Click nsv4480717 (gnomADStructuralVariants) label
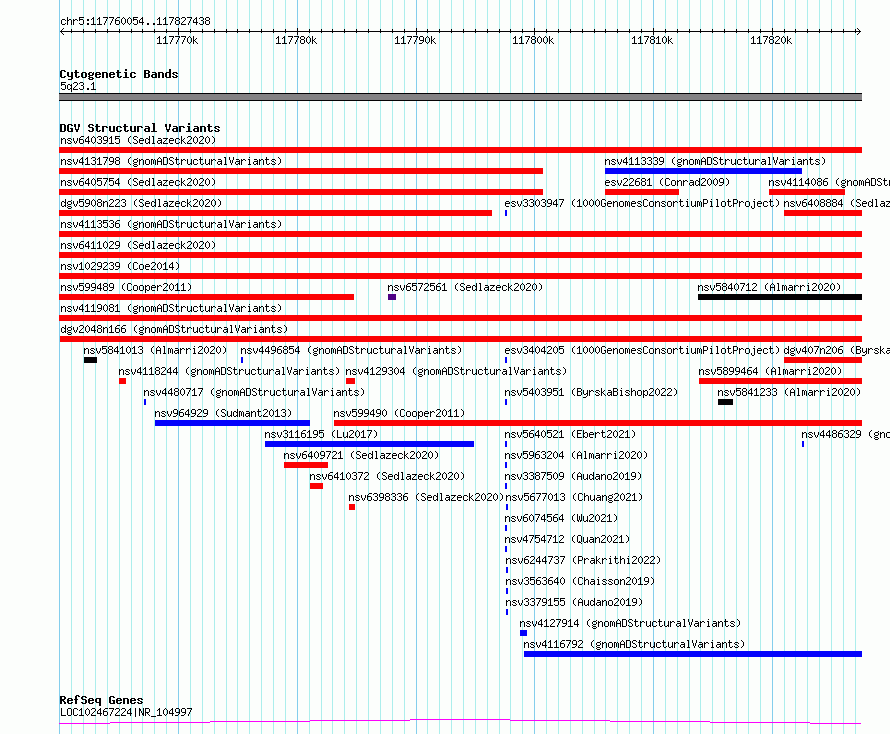Viewport: 890px width, 734px height. pyautogui.click(x=254, y=392)
